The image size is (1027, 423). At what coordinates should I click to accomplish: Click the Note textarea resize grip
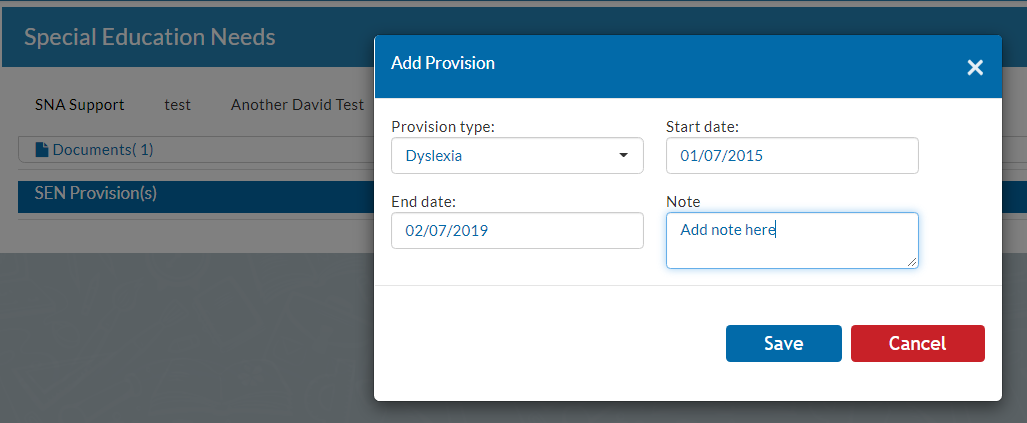coord(912,262)
